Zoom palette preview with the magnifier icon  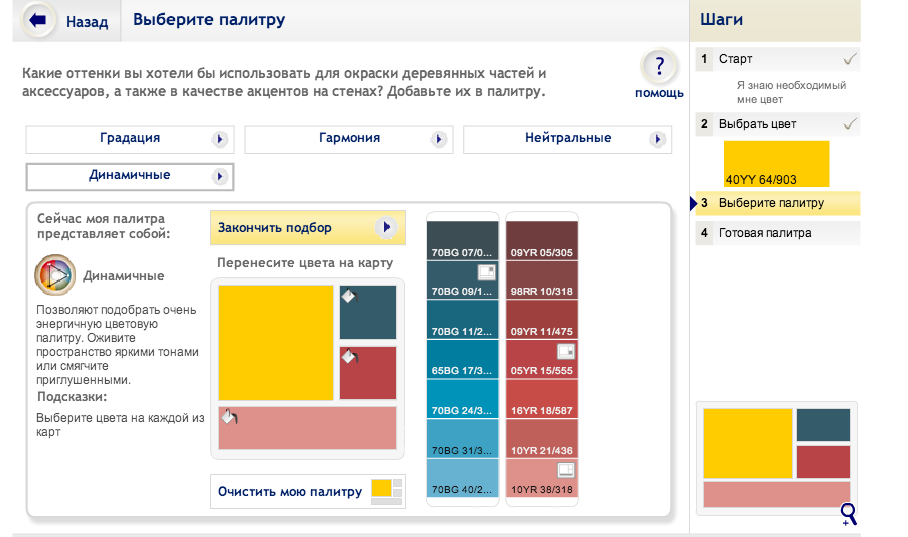849,515
